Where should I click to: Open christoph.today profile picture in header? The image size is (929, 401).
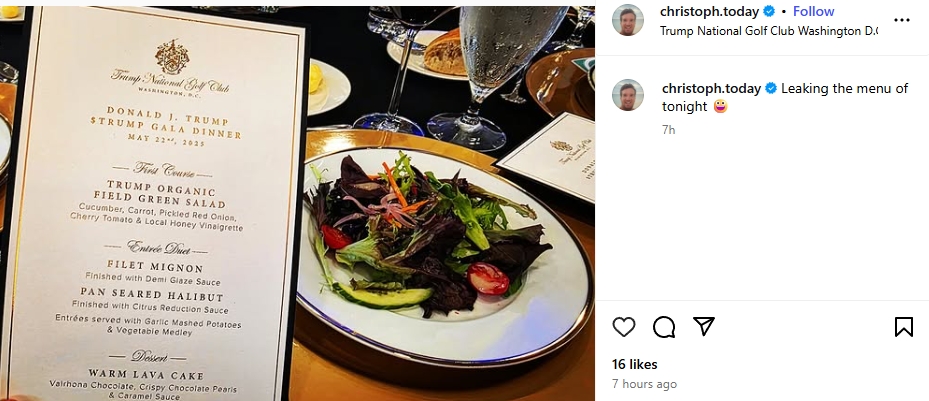coord(627,20)
